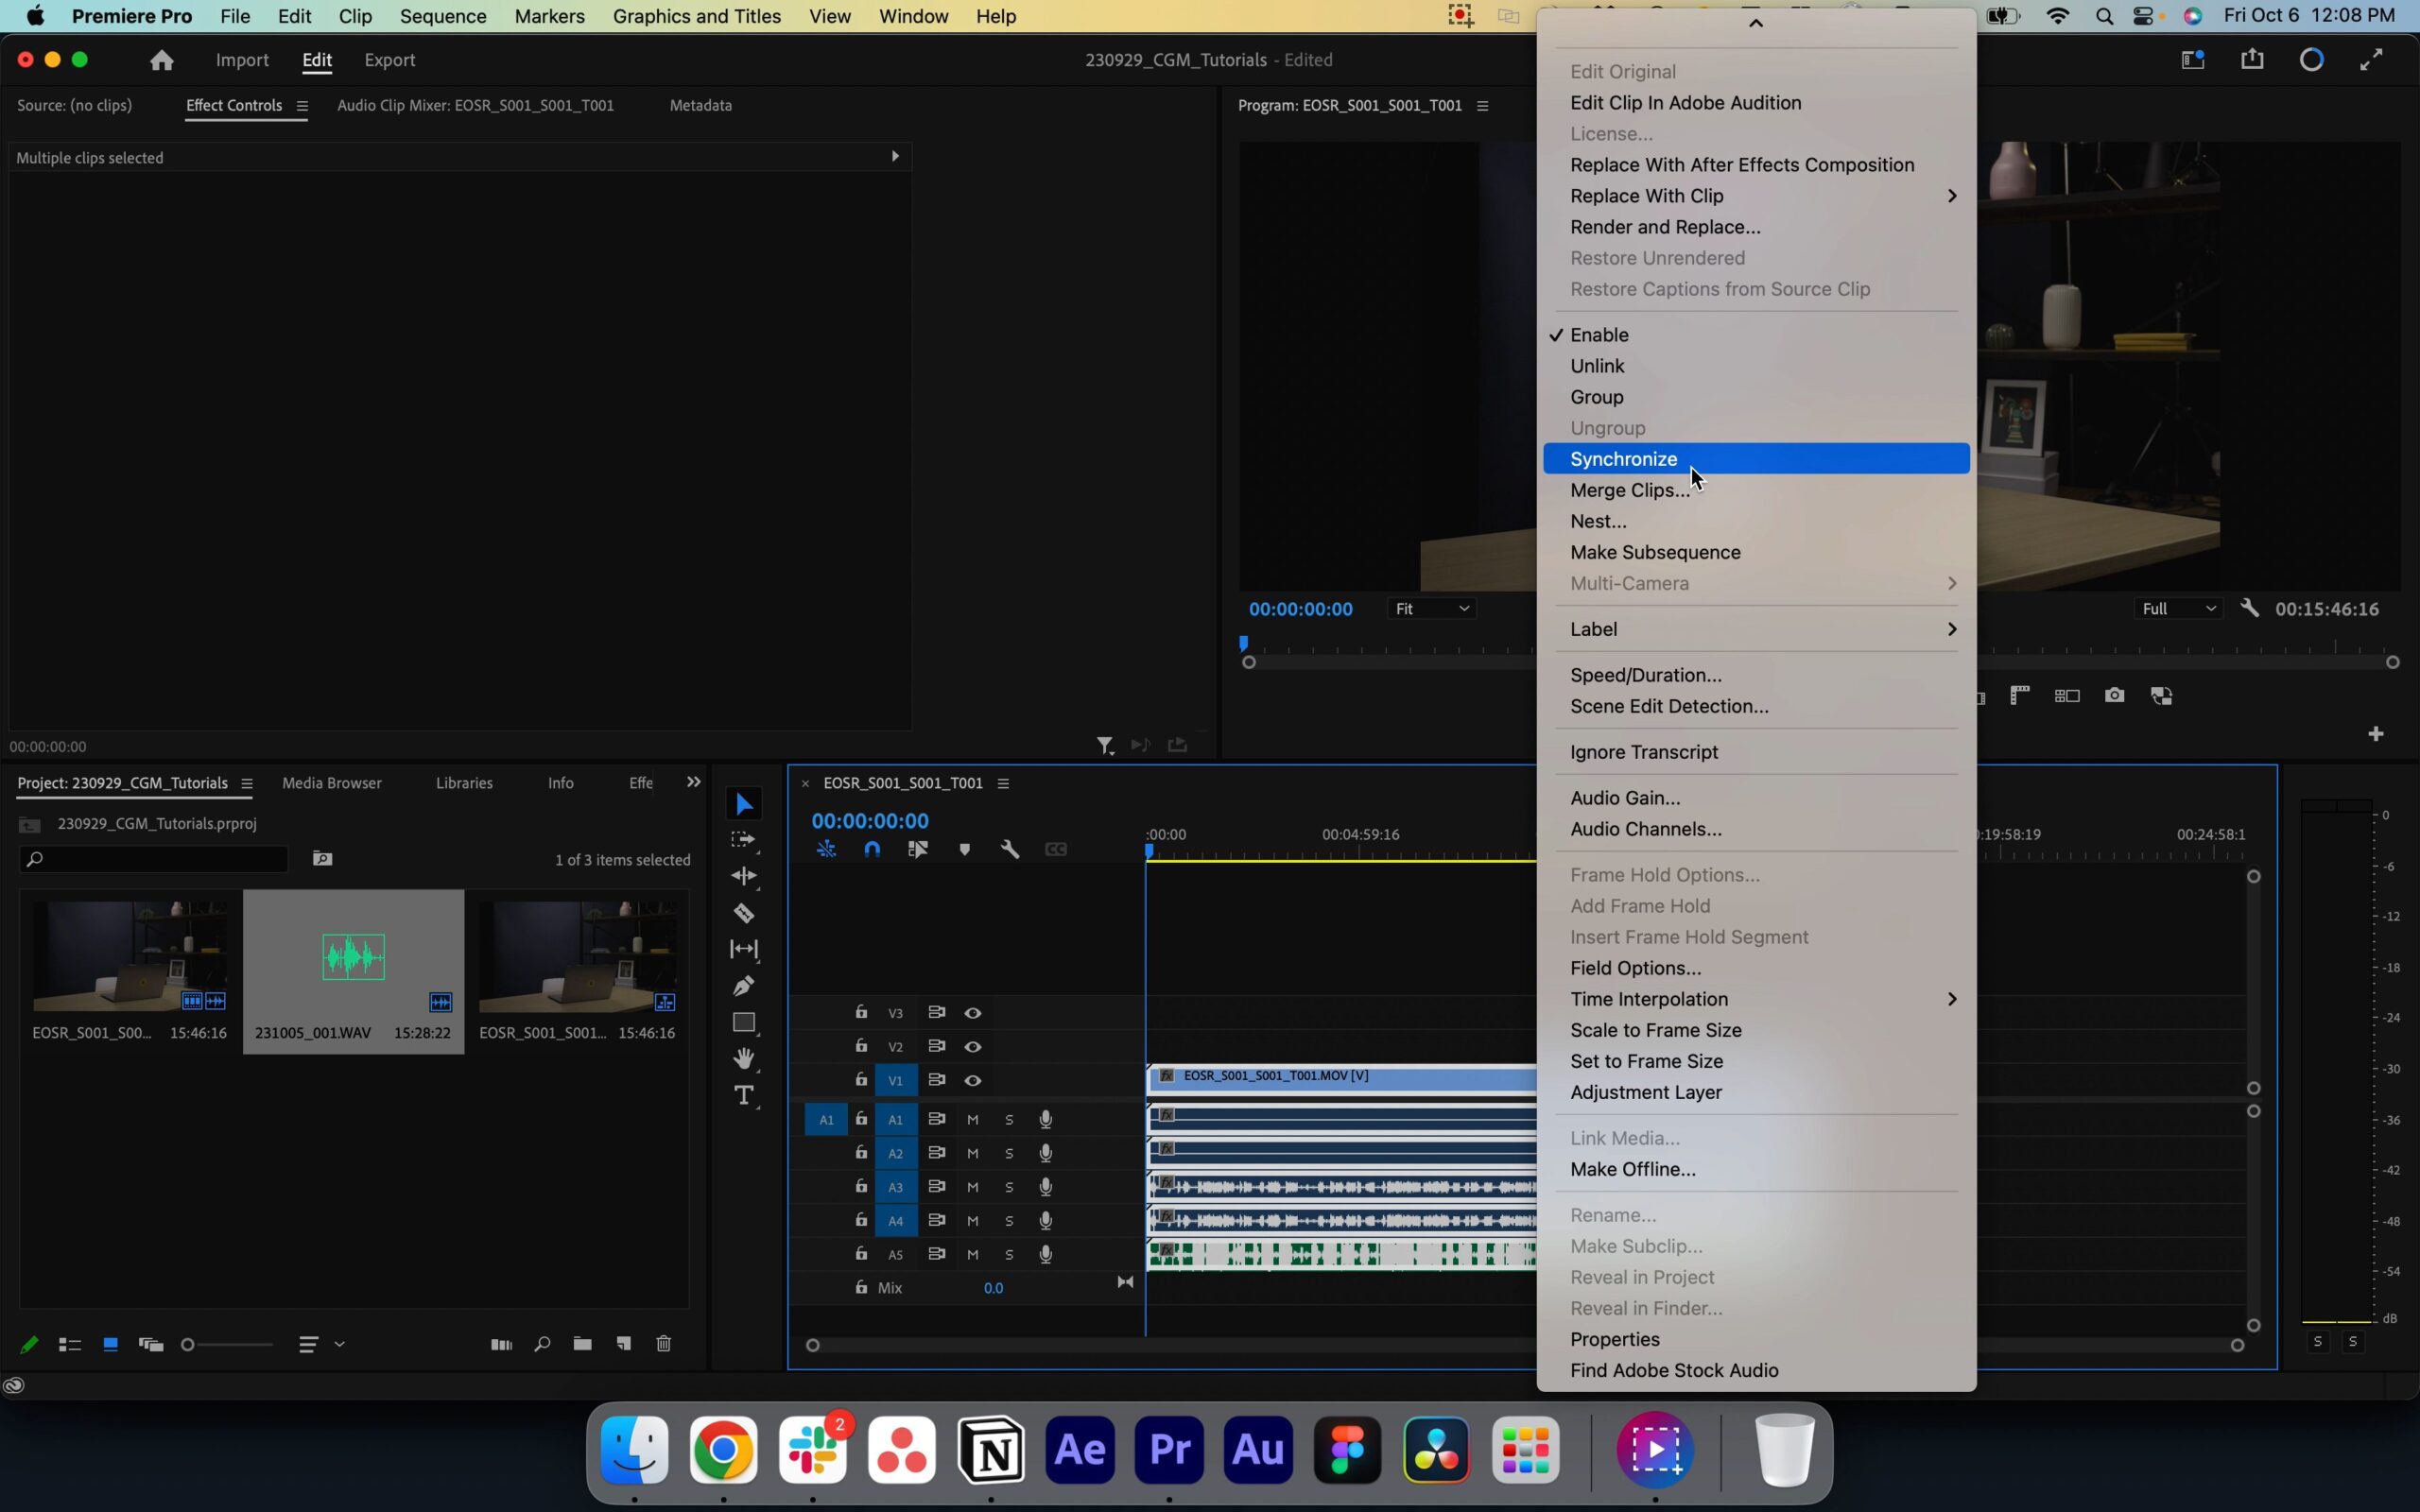
Task: Open the Fit zoom dropdown in Program monitor
Action: 1430,608
